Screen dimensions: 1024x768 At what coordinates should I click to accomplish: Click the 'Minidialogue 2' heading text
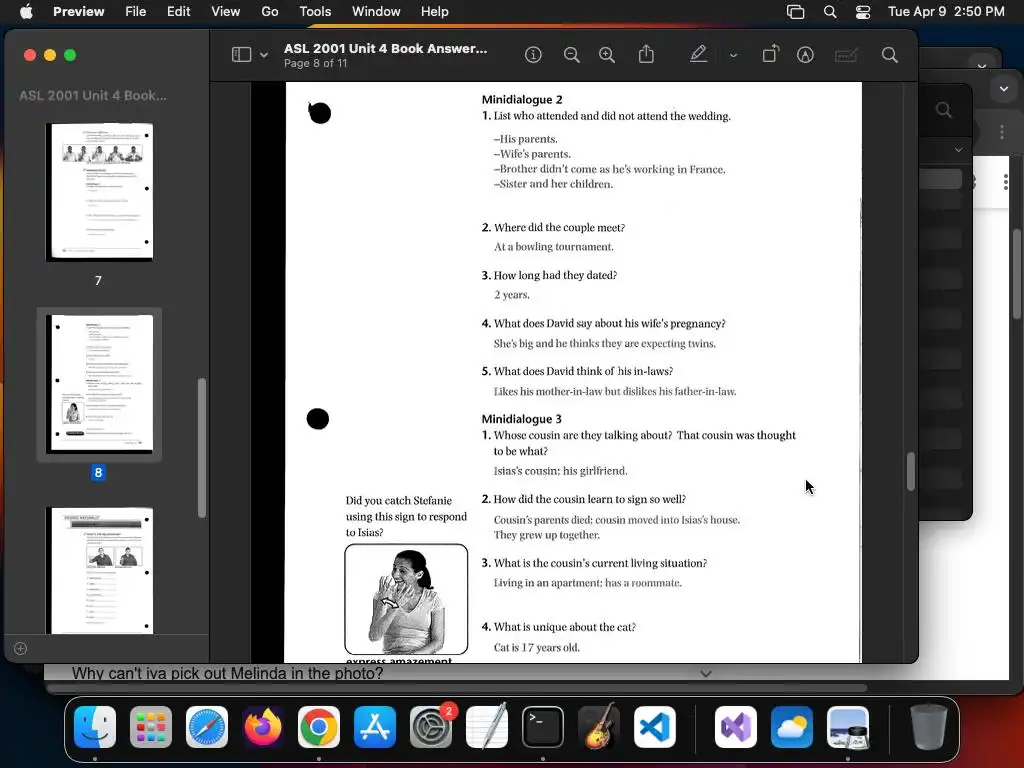(x=522, y=99)
